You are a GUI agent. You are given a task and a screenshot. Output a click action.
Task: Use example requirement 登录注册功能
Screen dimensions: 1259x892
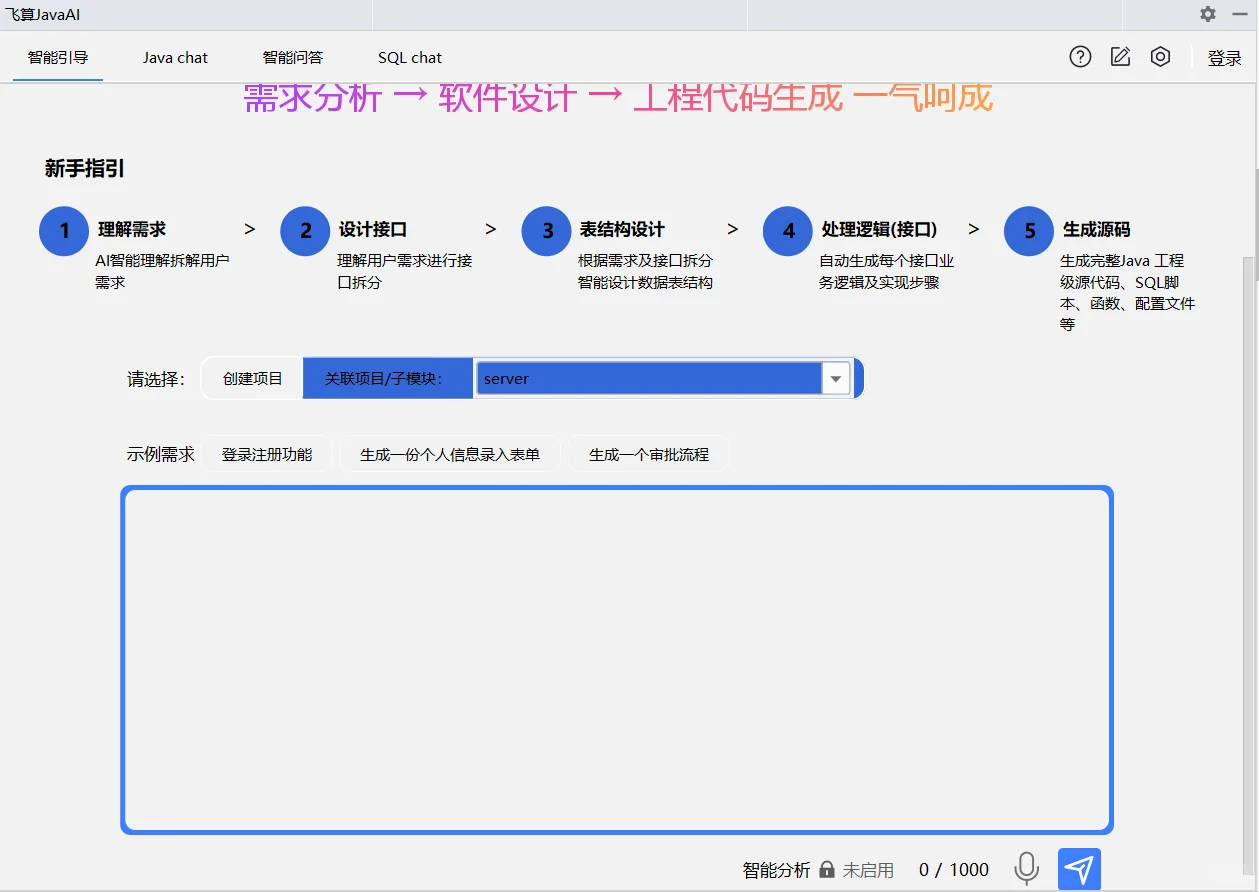(x=269, y=453)
